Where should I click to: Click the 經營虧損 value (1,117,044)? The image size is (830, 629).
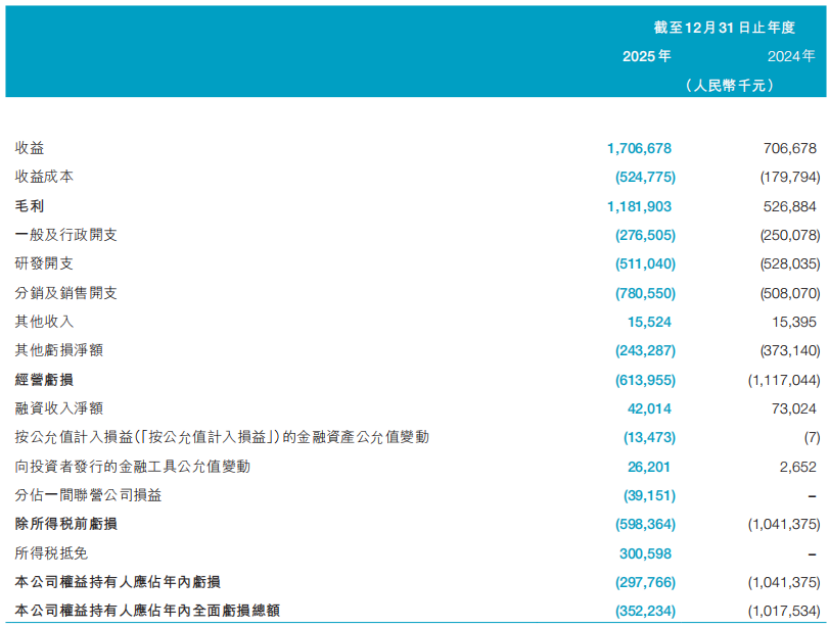783,380
